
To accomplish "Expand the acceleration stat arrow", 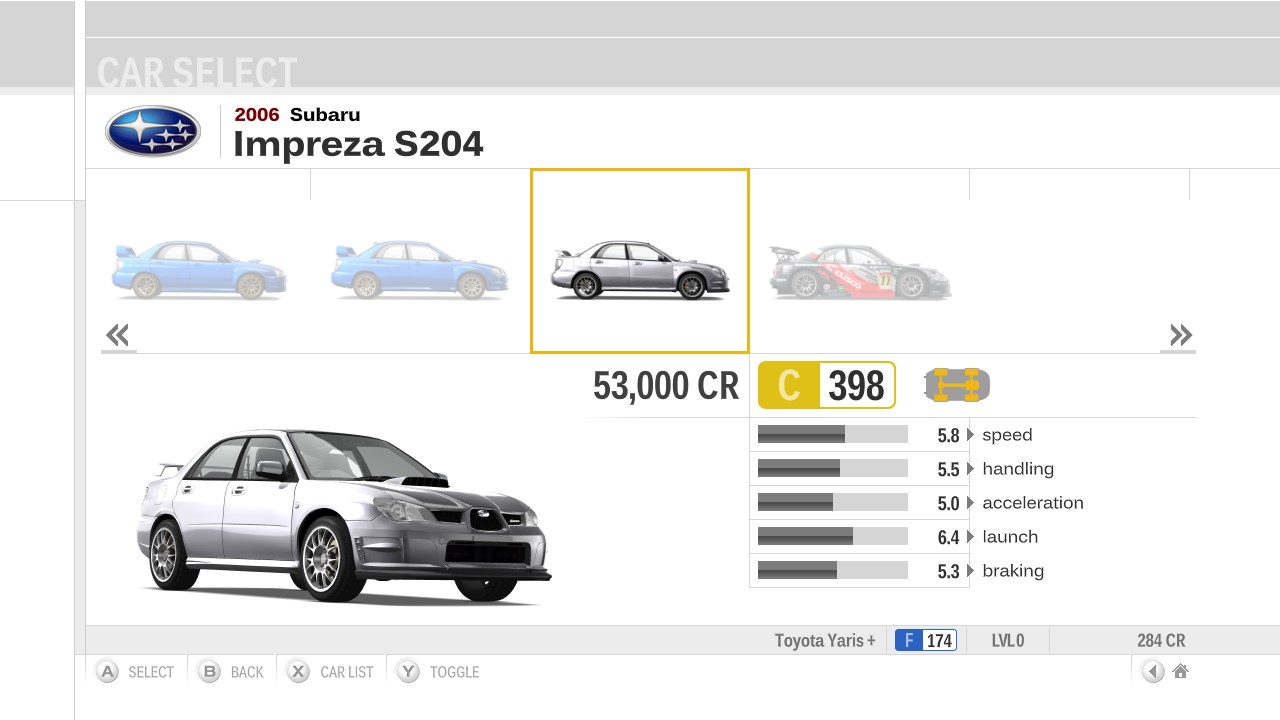I will 970,503.
